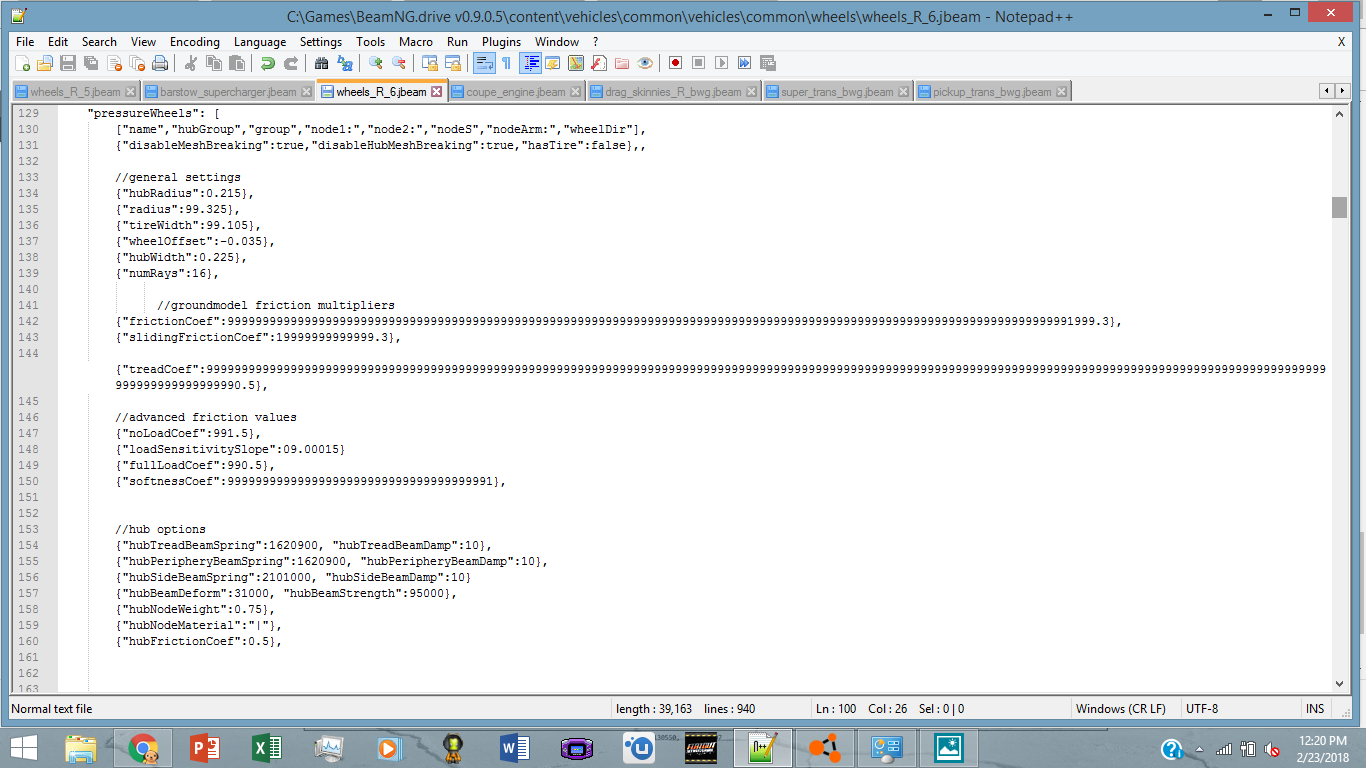Open the Search menu
The width and height of the screenshot is (1366, 768).
pos(99,42)
